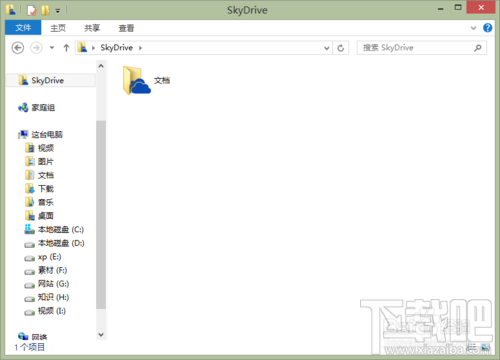
Task: Open the 图片 folder in navigation pane
Action: point(46,161)
